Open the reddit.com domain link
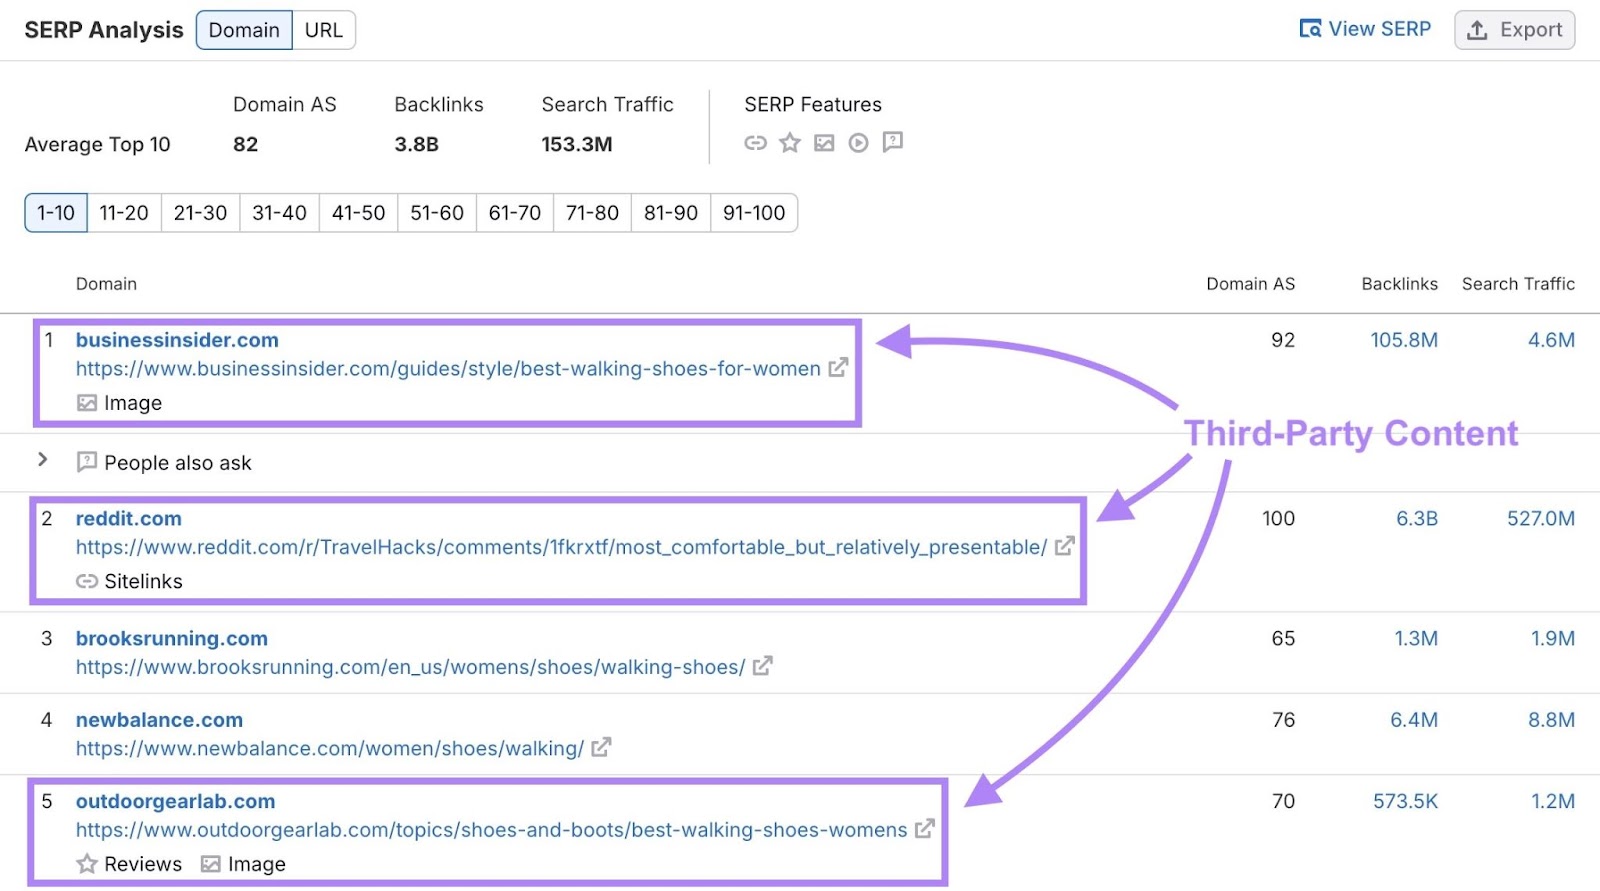Viewport: 1600px width, 891px height. (129, 518)
